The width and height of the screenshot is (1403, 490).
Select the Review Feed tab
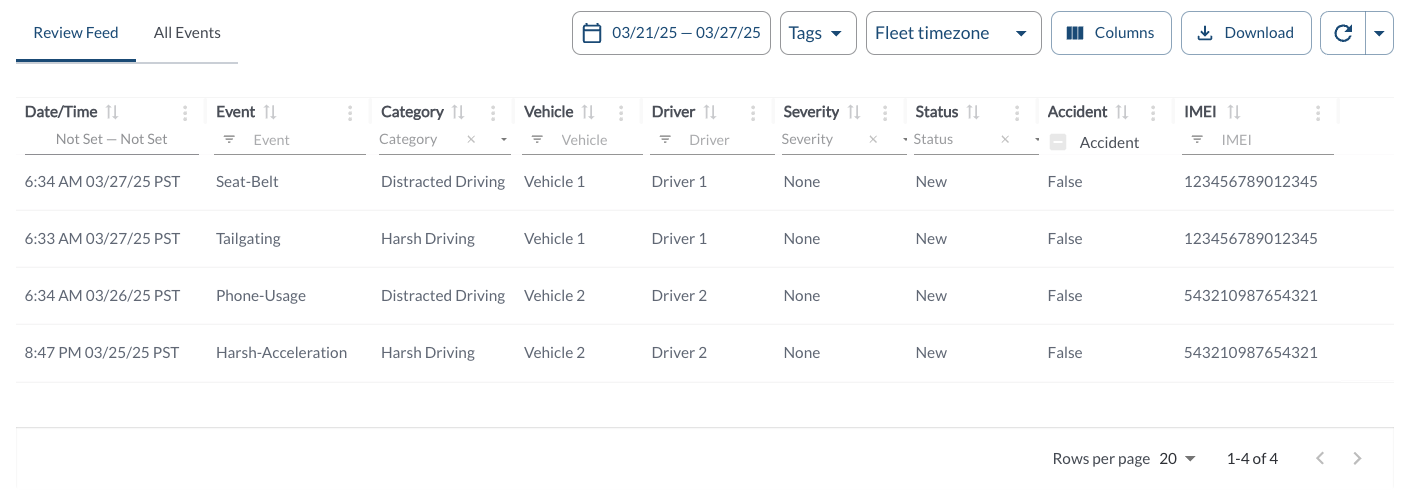(76, 33)
